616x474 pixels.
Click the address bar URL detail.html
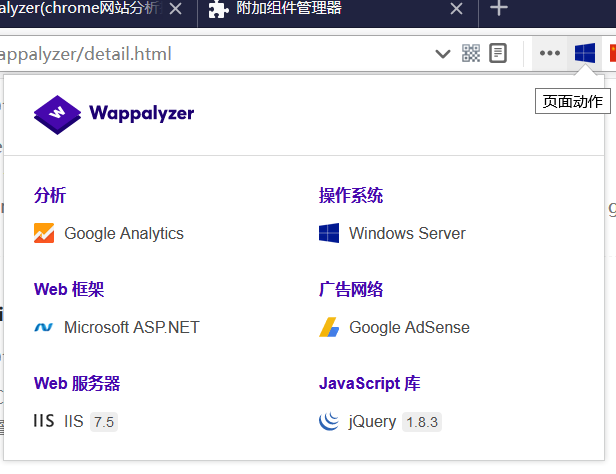pyautogui.click(x=86, y=54)
